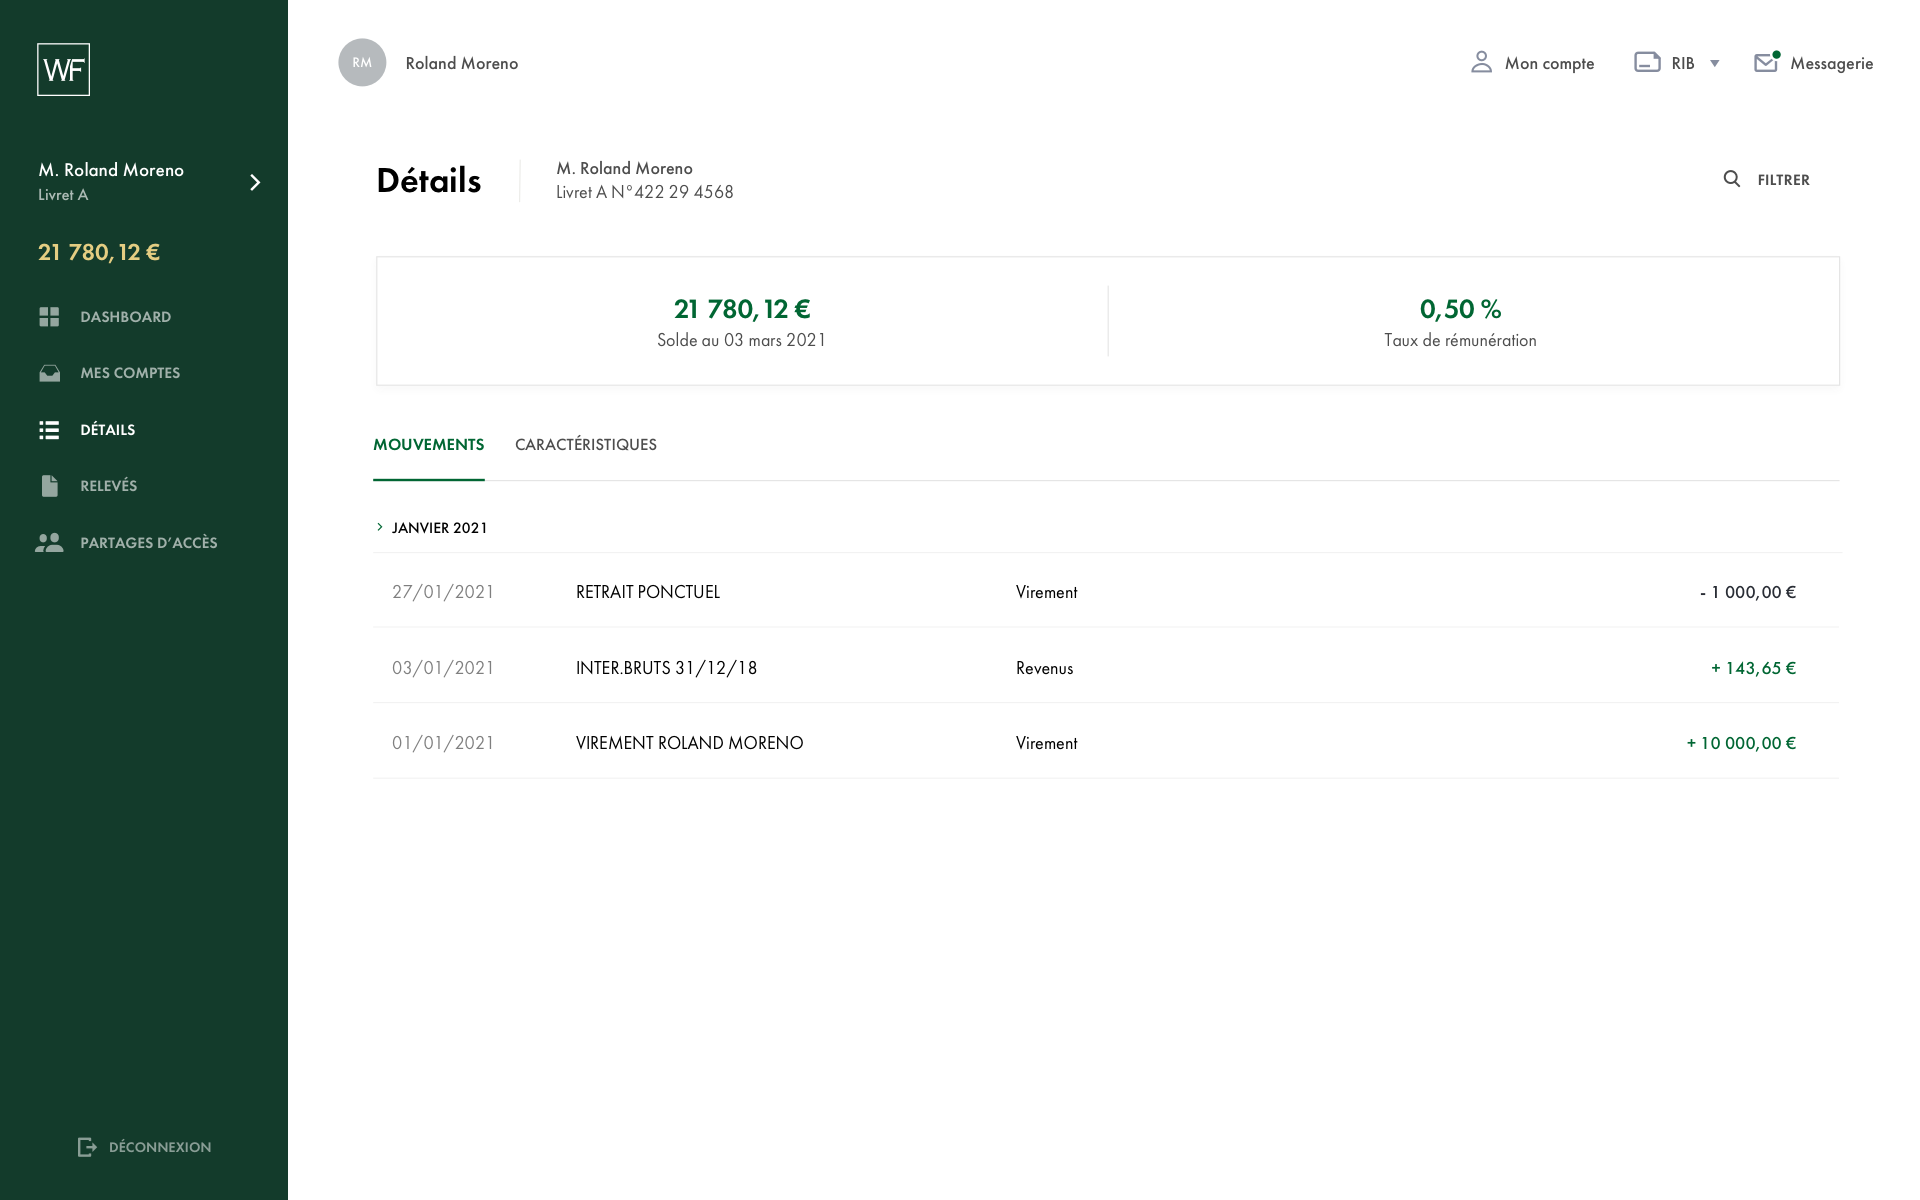Navigate to Détails sidebar icon
The width and height of the screenshot is (1920, 1200).
(x=48, y=429)
